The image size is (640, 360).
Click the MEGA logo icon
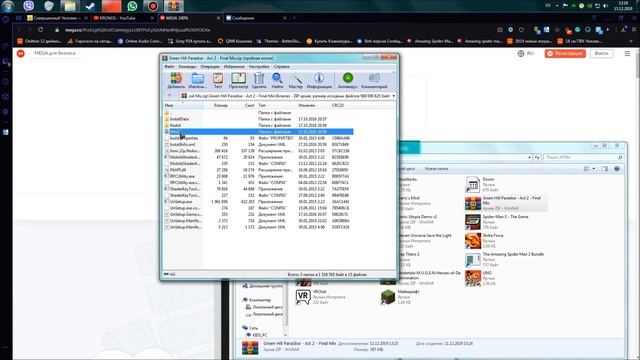[x=20, y=53]
